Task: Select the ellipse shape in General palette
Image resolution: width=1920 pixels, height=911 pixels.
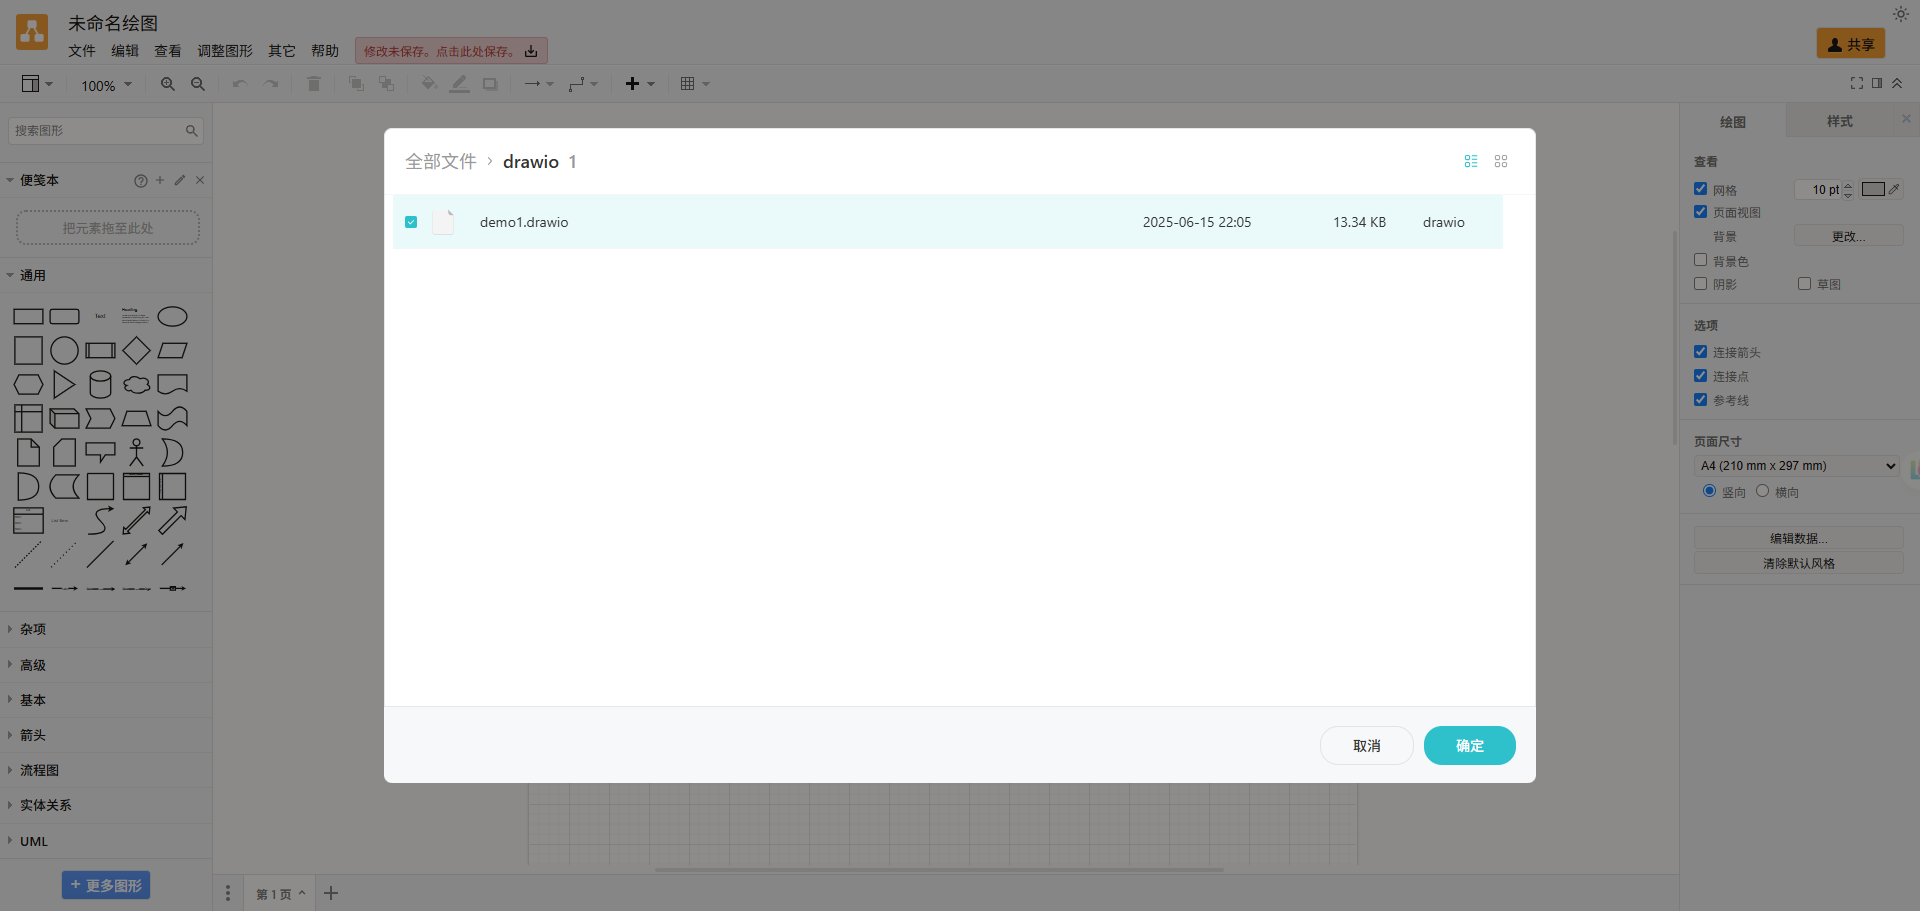Action: tap(173, 317)
